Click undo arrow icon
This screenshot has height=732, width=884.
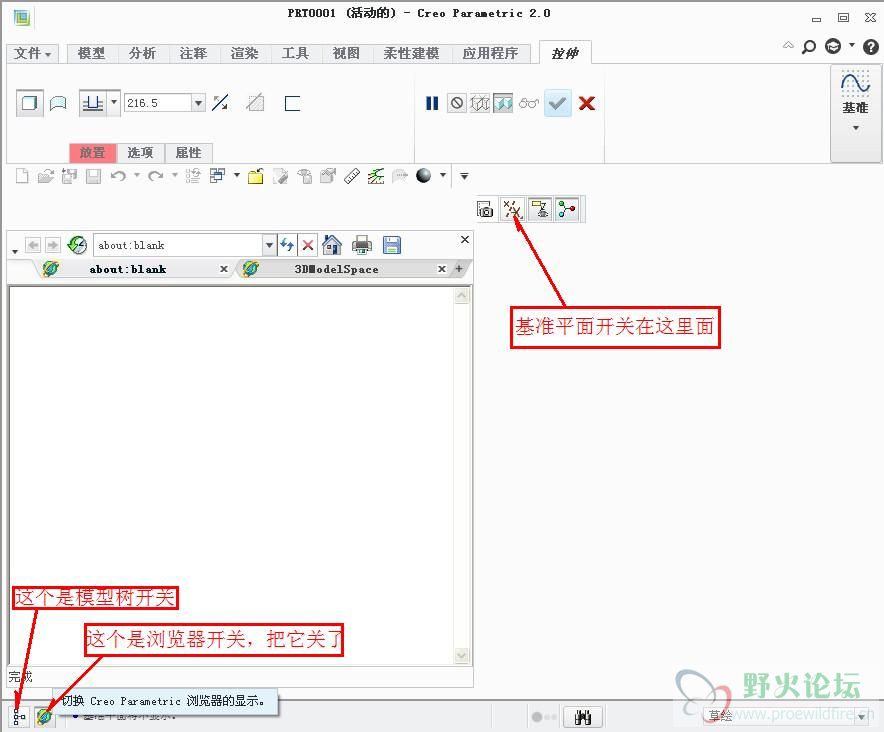118,177
